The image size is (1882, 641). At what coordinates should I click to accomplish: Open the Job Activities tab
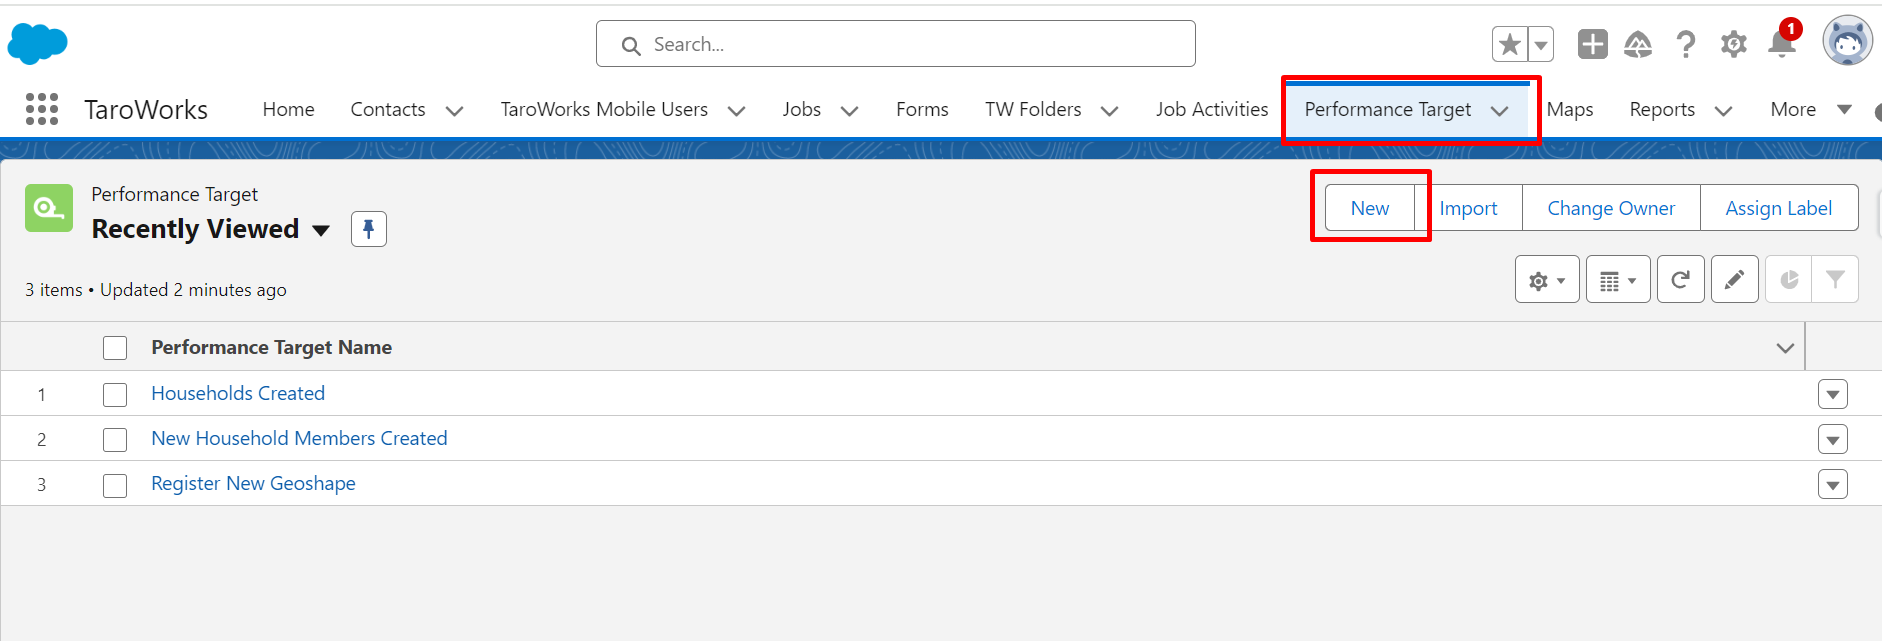(1211, 109)
